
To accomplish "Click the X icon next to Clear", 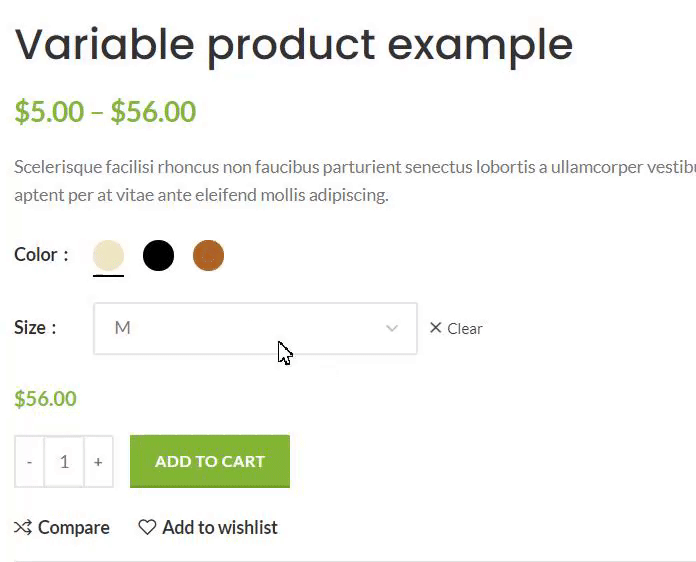I will 435,328.
